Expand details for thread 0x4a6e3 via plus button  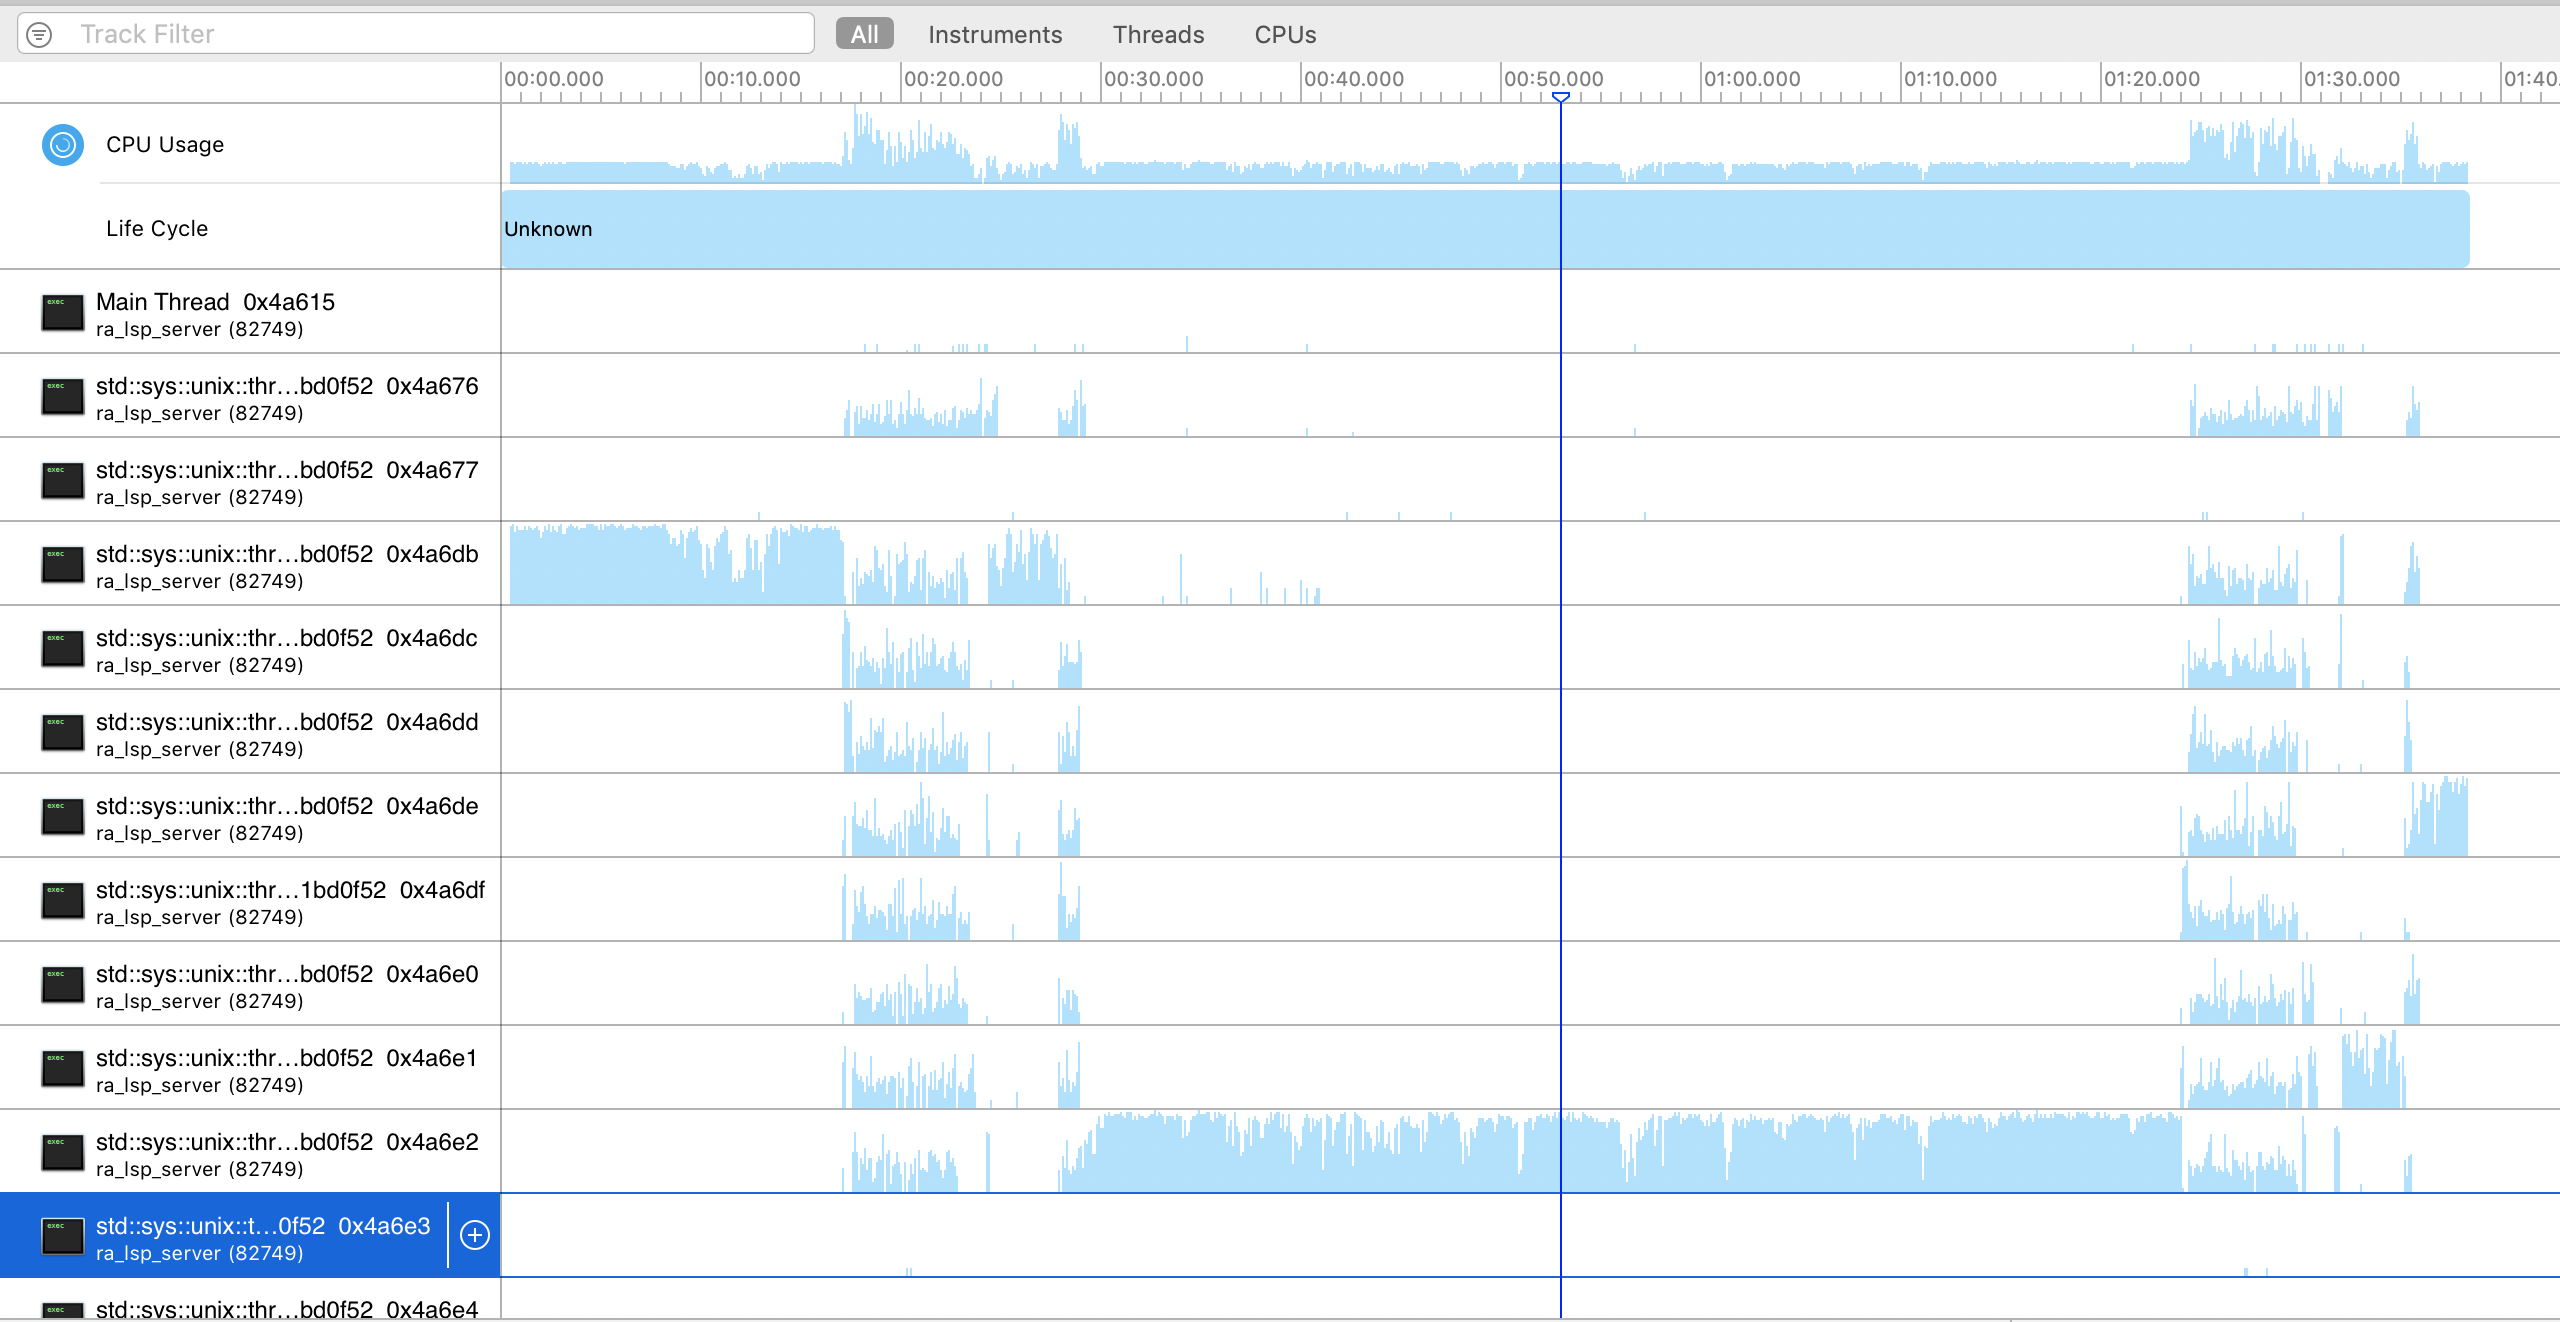[x=474, y=1236]
